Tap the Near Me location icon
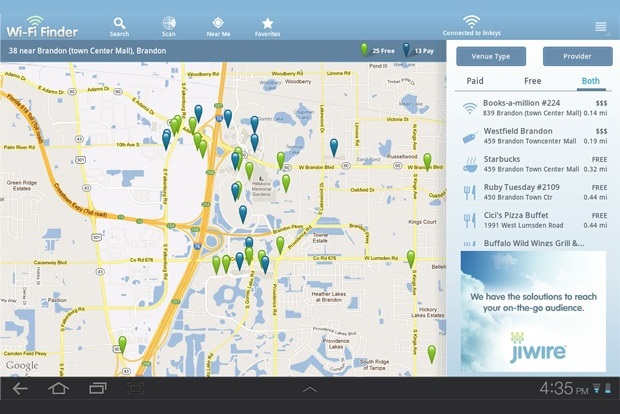The width and height of the screenshot is (620, 414). (218, 24)
